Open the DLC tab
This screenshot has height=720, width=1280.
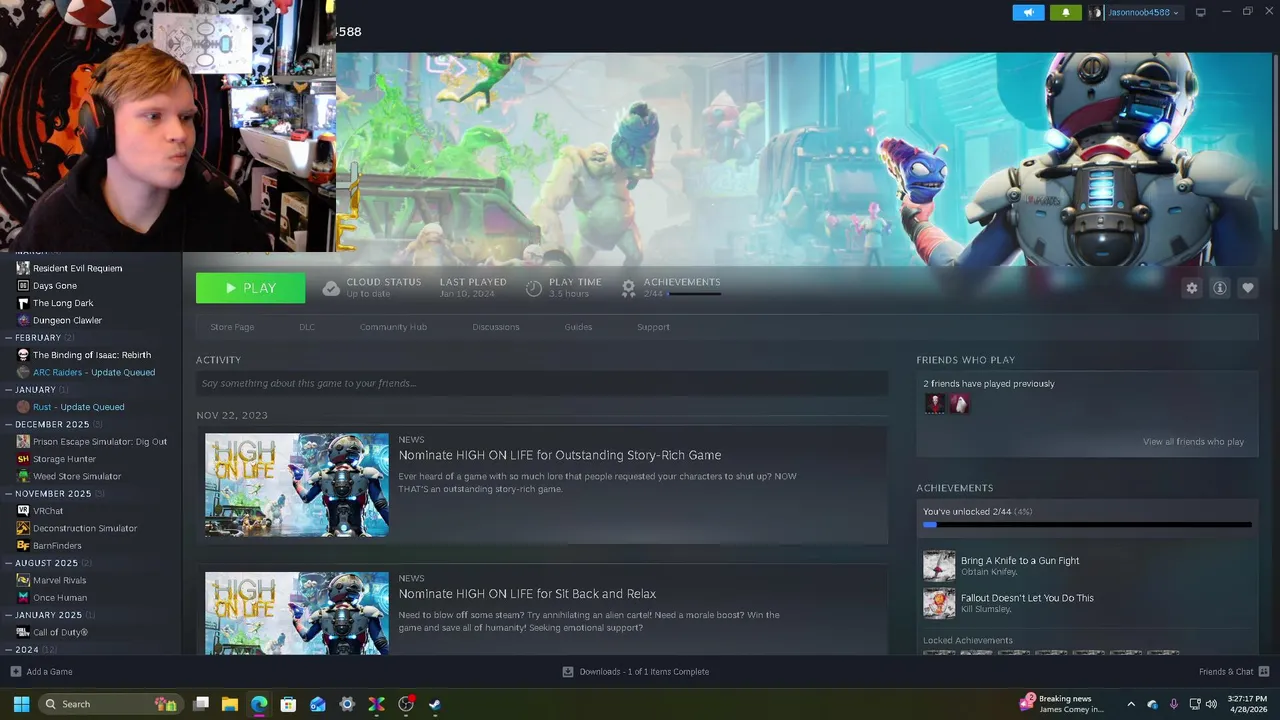(307, 327)
